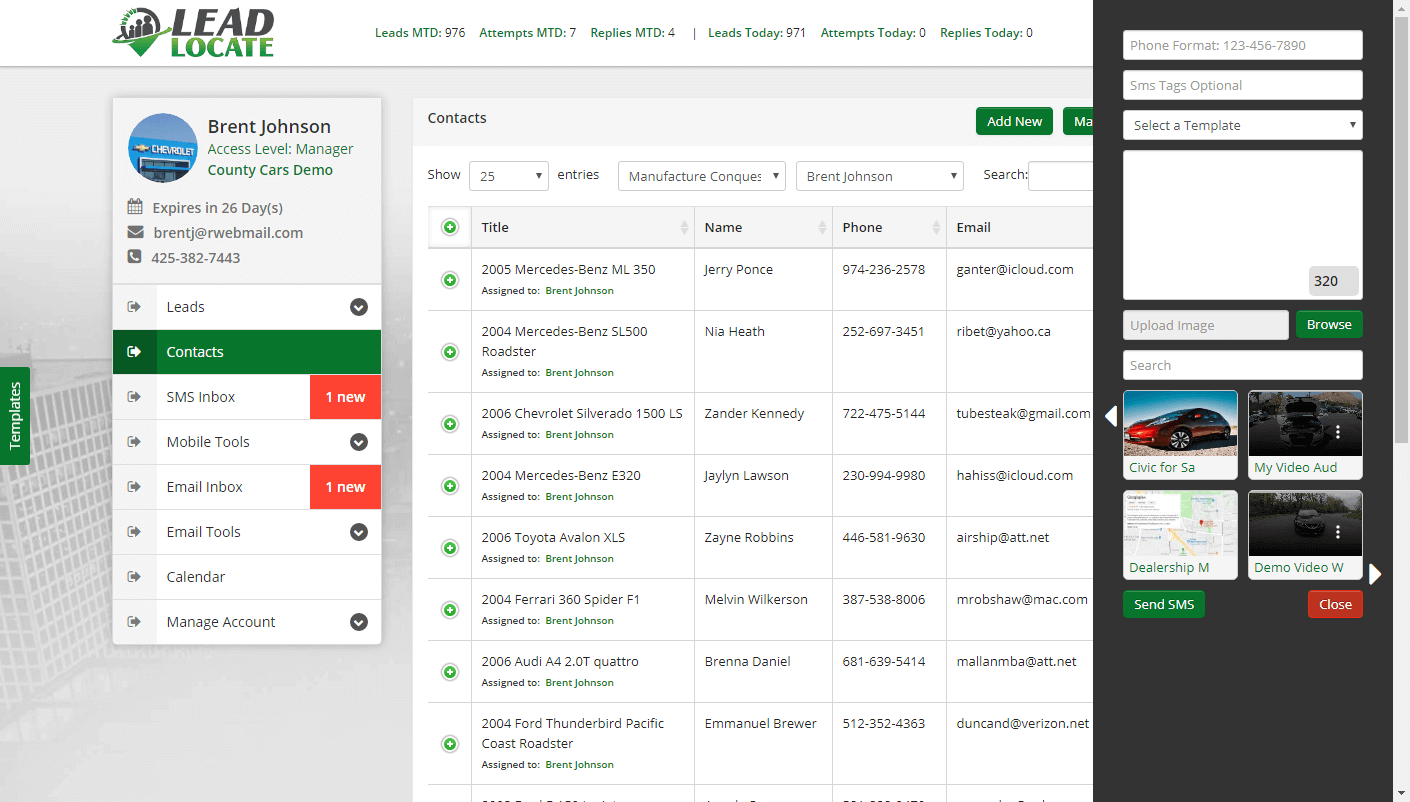The image size is (1410, 802).
Task: Click the arrow icon beside SMS Inbox
Action: pyautogui.click(x=134, y=397)
